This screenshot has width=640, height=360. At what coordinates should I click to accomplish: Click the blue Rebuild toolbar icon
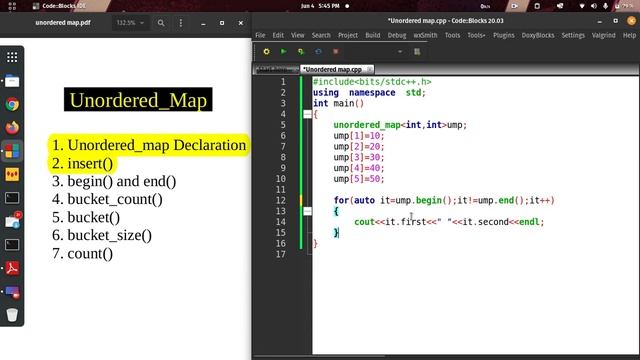pos(318,51)
